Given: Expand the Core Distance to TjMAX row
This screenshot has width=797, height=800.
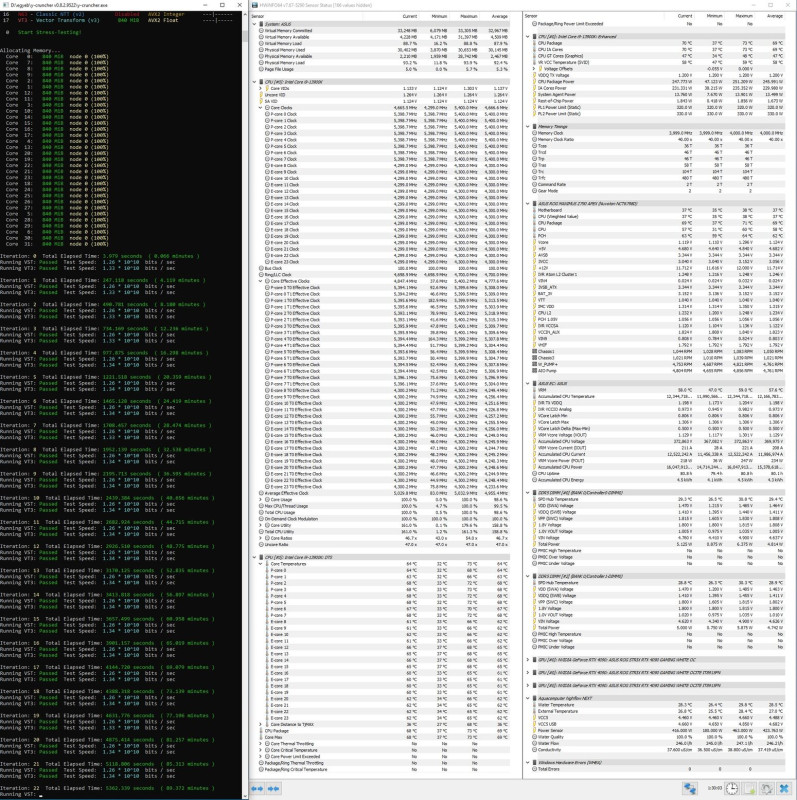Looking at the screenshot, I should click(x=260, y=724).
